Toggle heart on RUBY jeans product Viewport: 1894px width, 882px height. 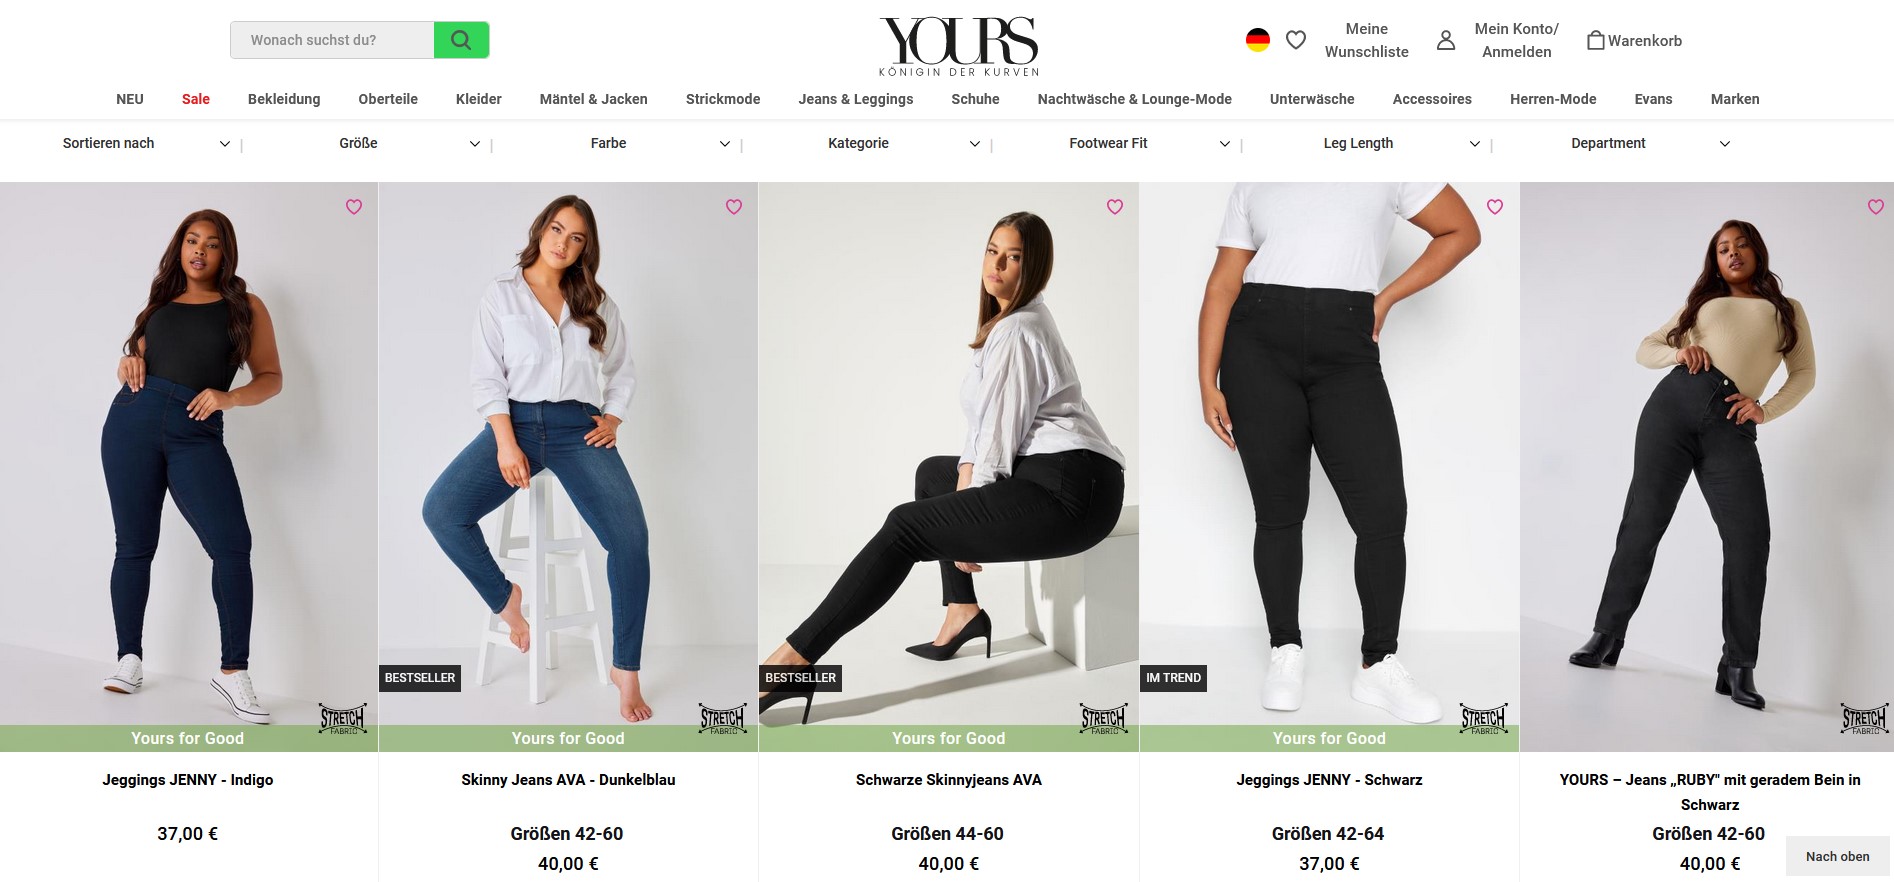1876,207
